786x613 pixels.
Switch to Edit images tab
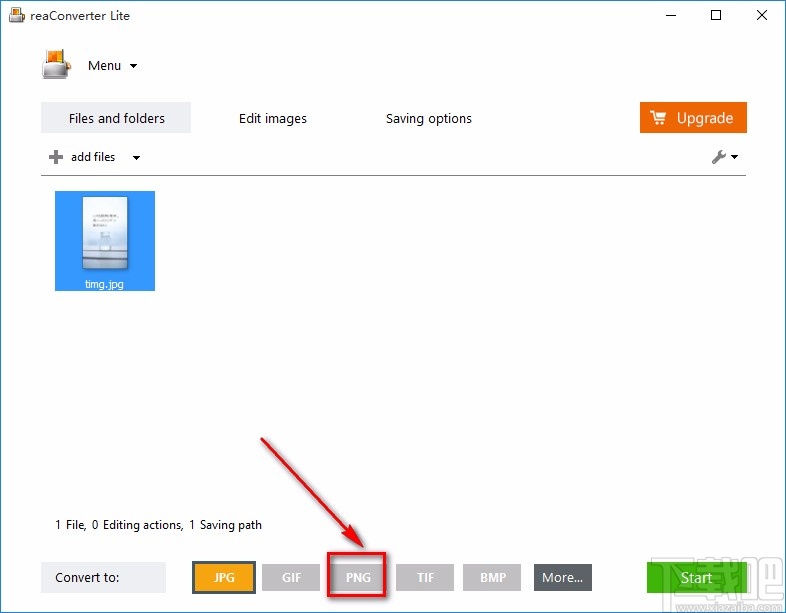coord(273,118)
